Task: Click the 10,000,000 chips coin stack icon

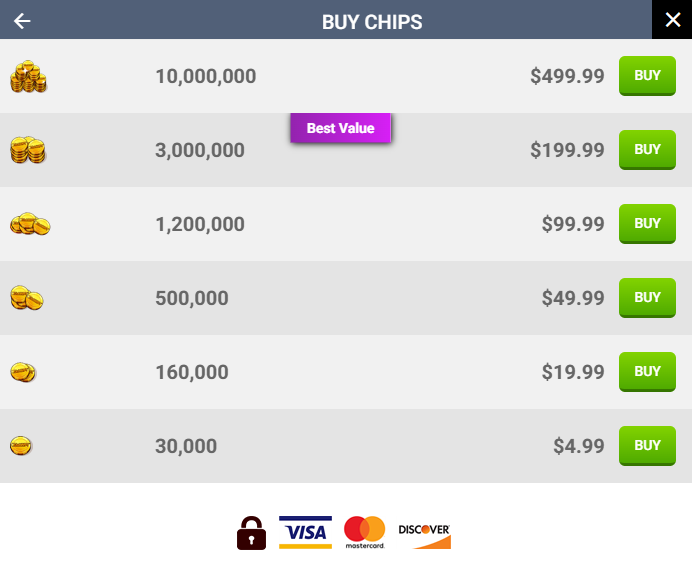Action: 29,77
